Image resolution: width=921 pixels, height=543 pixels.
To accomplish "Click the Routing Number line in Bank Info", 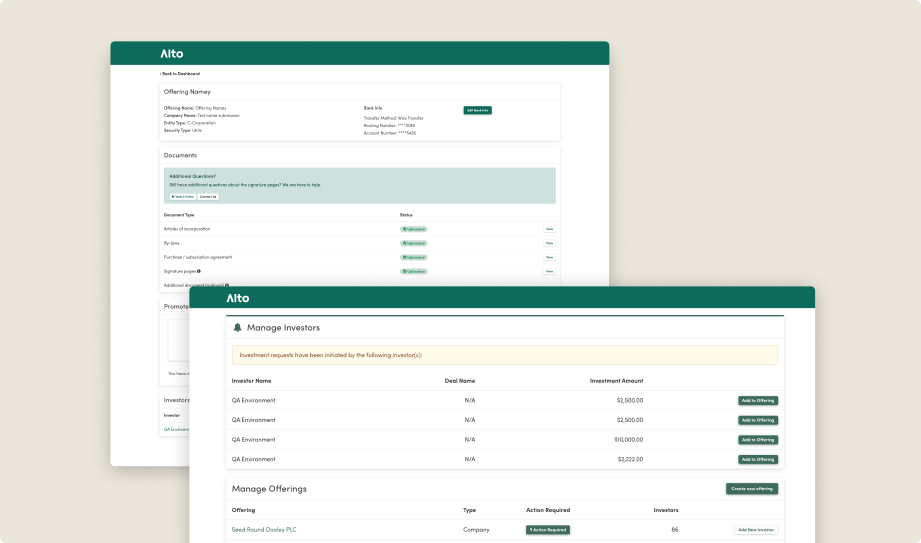I will [389, 126].
